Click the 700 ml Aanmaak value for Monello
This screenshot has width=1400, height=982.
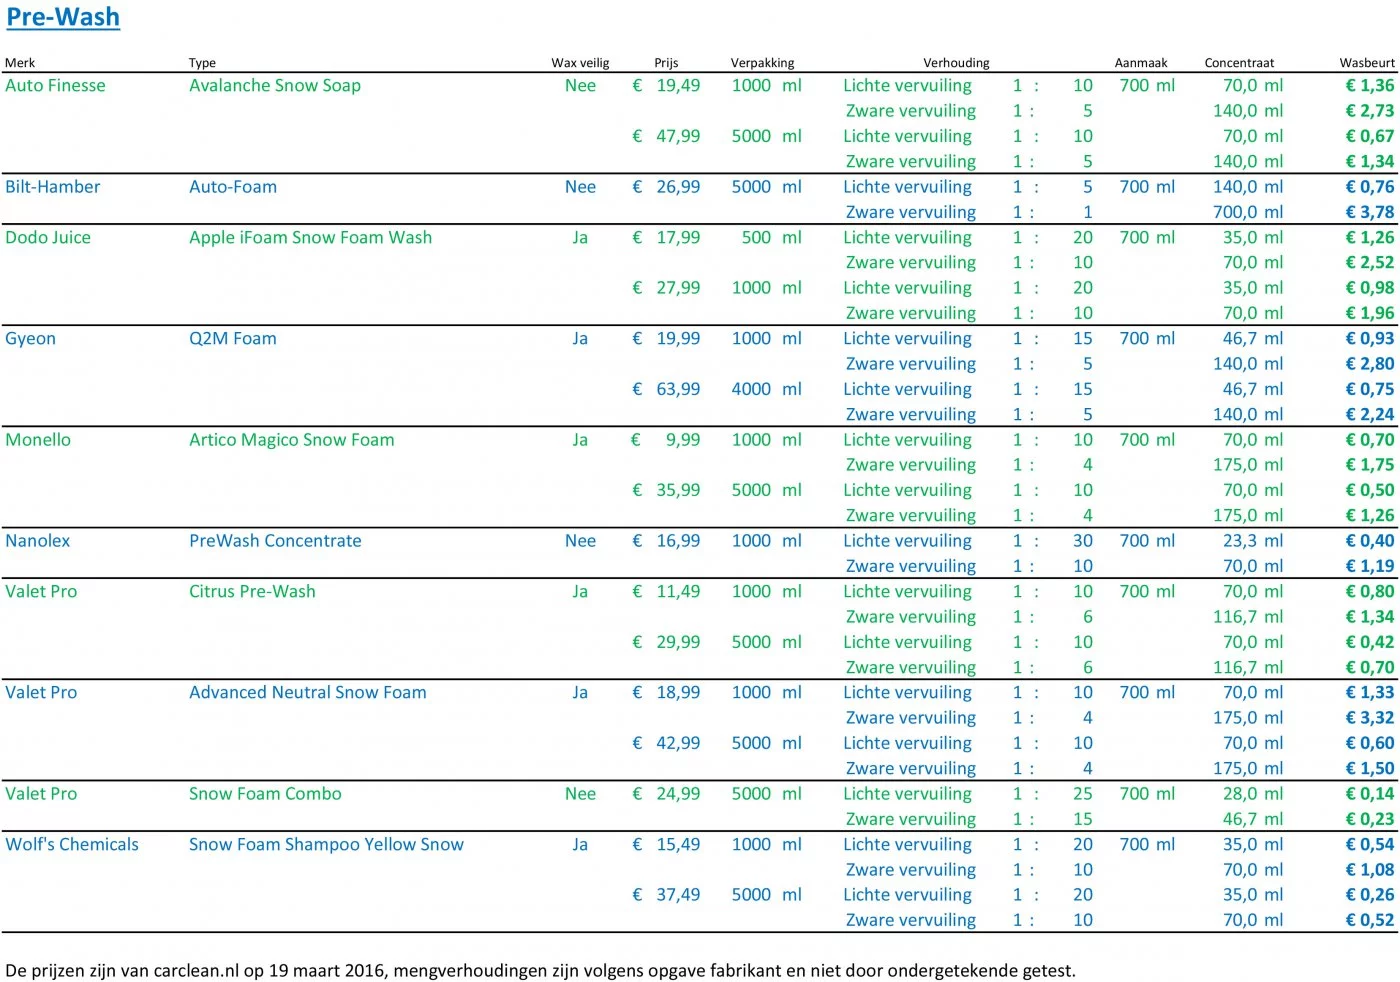[1147, 439]
